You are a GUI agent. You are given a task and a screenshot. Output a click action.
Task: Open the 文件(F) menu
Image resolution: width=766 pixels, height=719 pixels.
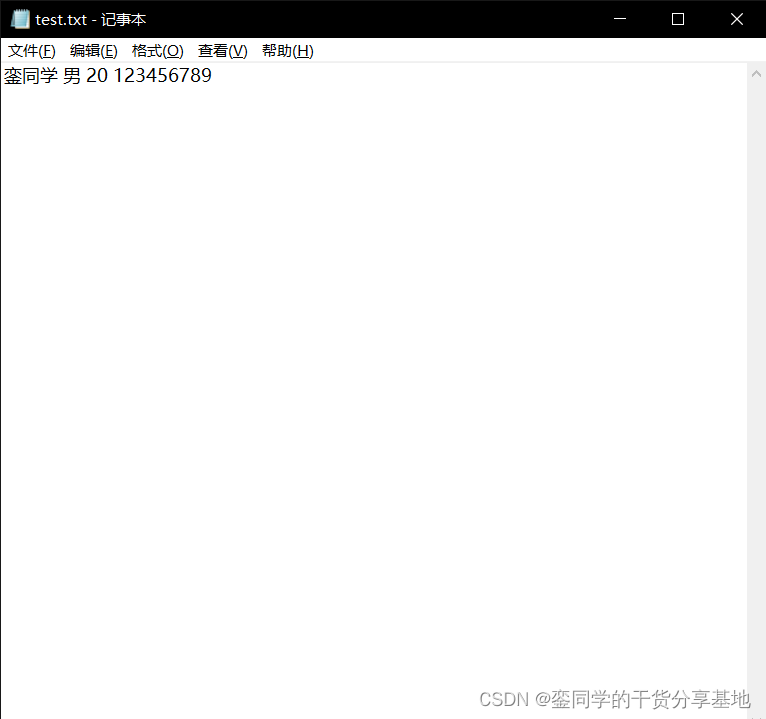pos(31,51)
